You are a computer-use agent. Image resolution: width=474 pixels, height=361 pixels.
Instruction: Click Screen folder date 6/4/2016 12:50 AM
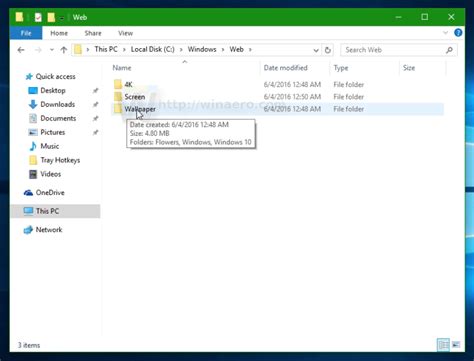click(292, 97)
